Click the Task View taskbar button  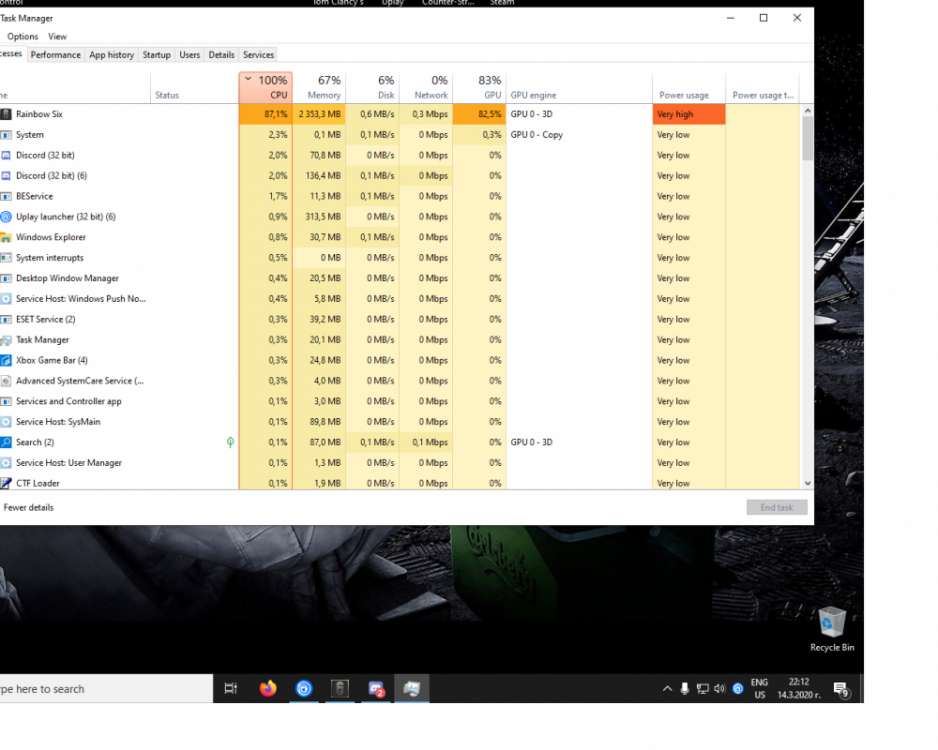[x=231, y=688]
